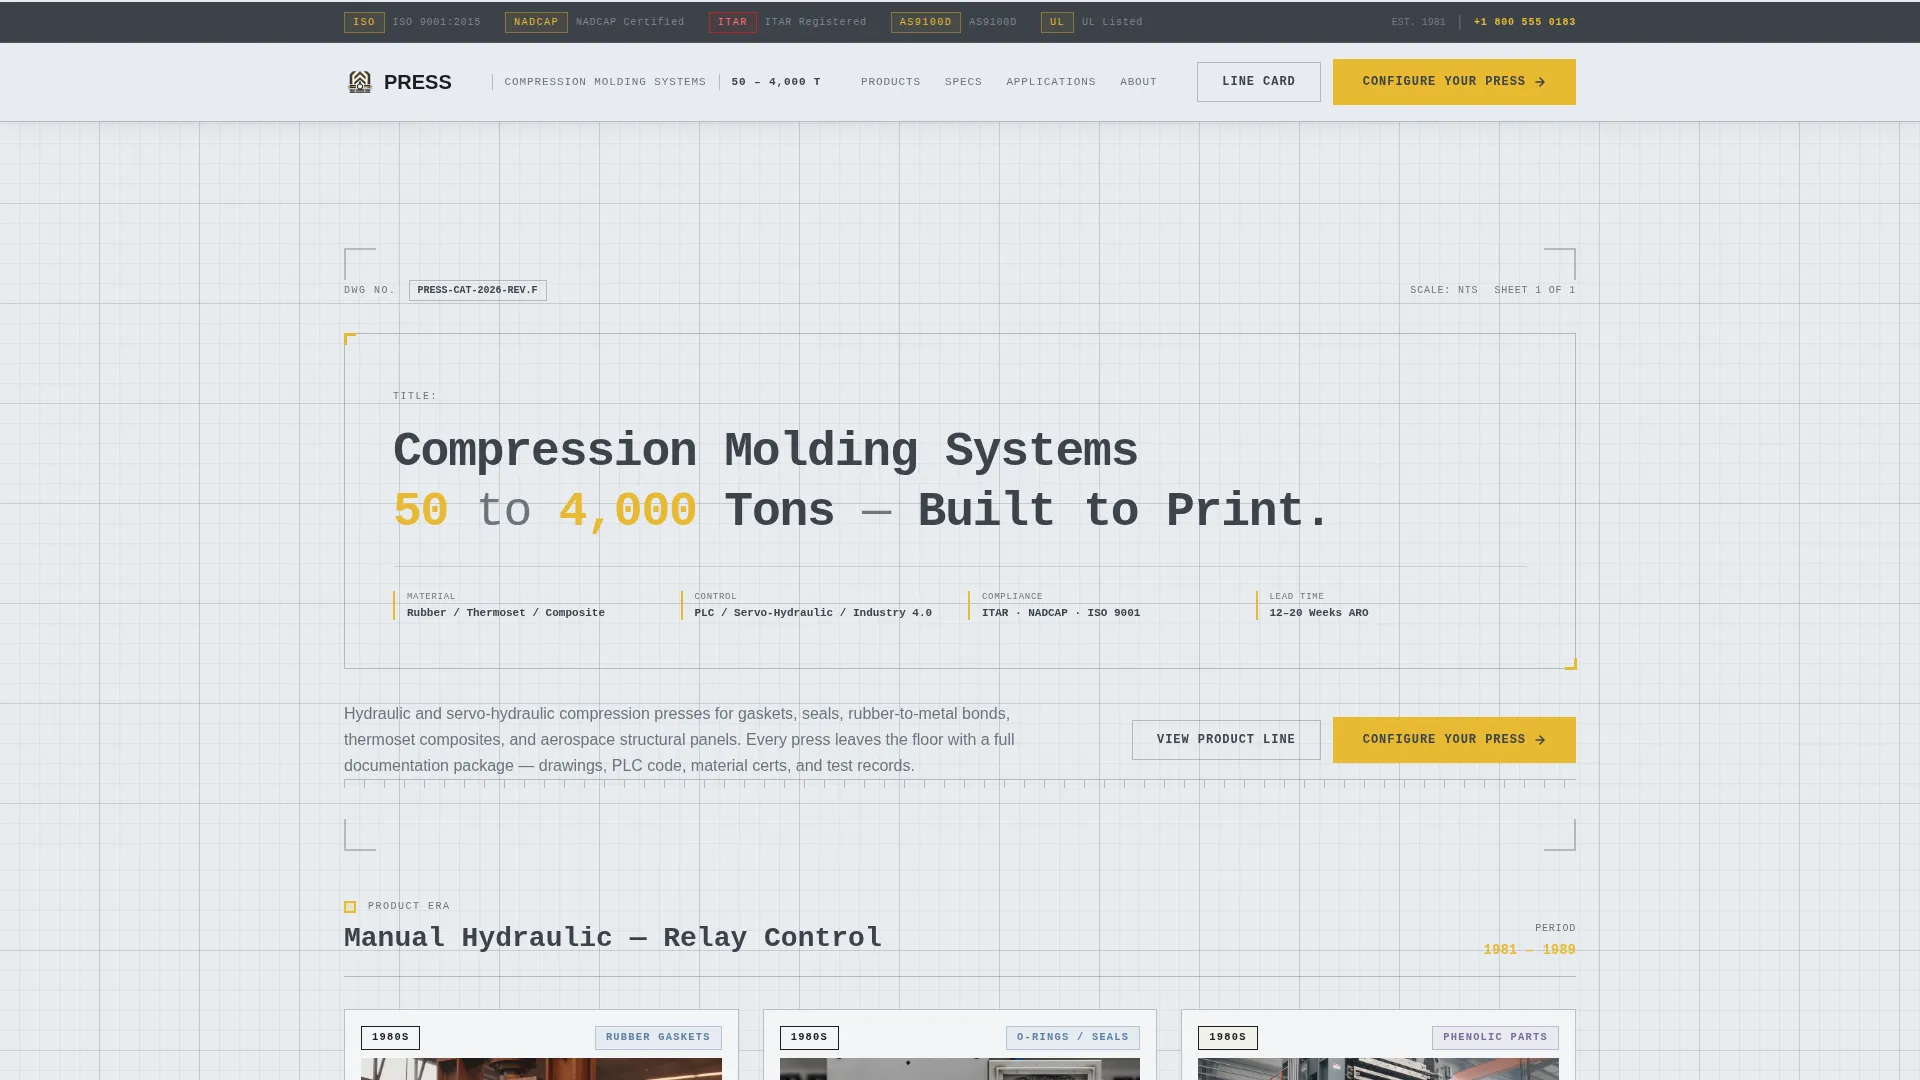1920x1080 pixels.
Task: Click 'SCALE: NTS' text
Action: click(1443, 290)
